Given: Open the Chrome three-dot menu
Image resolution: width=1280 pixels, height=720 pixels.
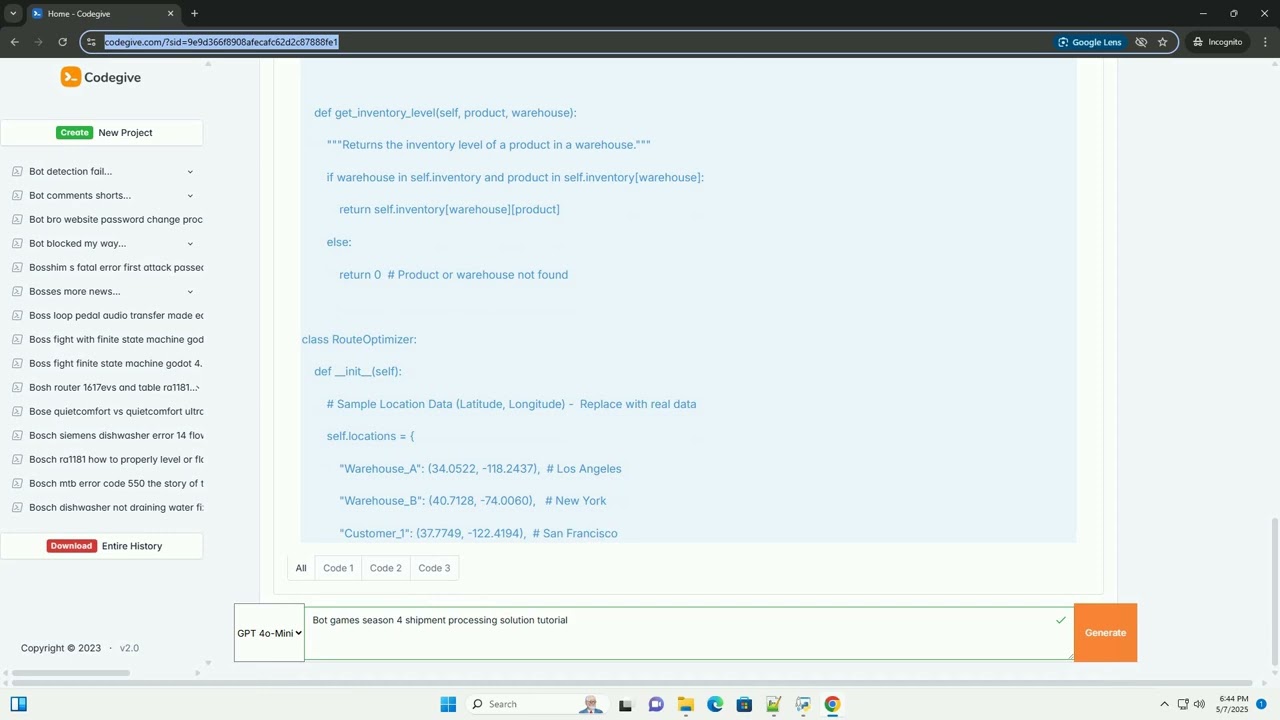Looking at the screenshot, I should pos(1266,42).
